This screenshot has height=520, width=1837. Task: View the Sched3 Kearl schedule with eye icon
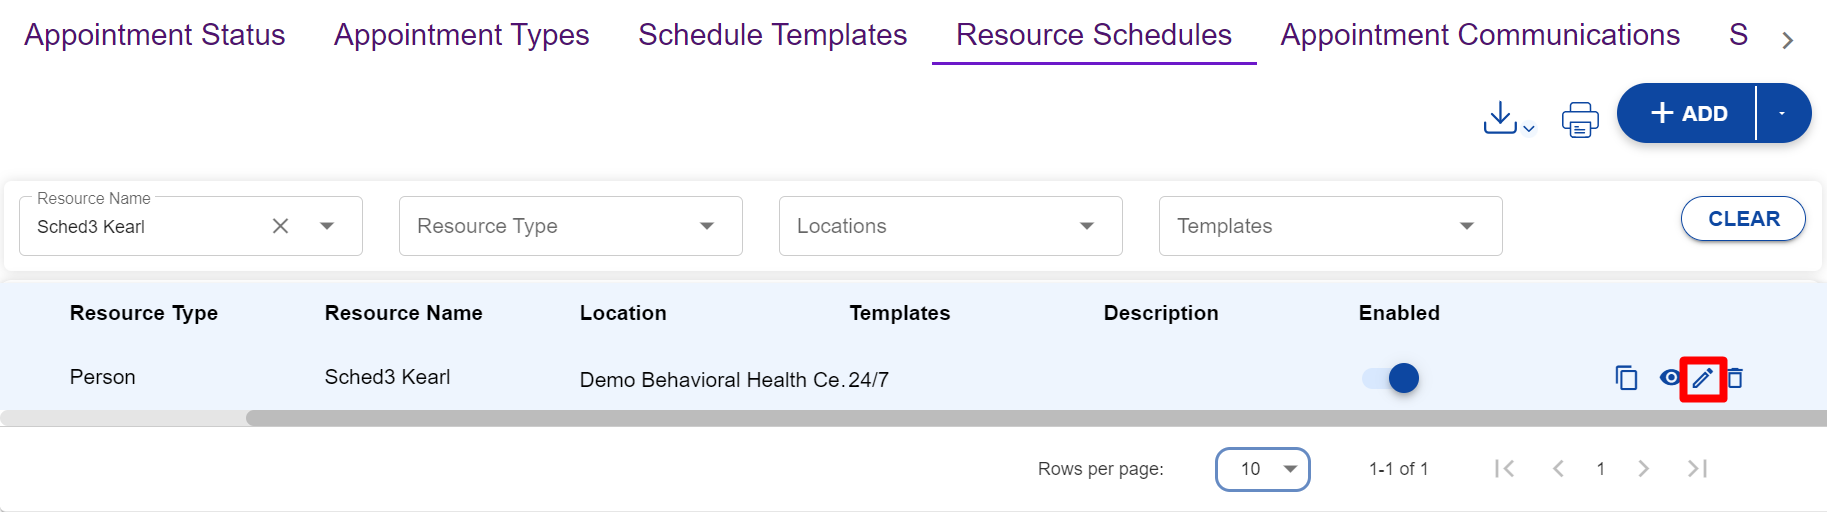(1669, 378)
